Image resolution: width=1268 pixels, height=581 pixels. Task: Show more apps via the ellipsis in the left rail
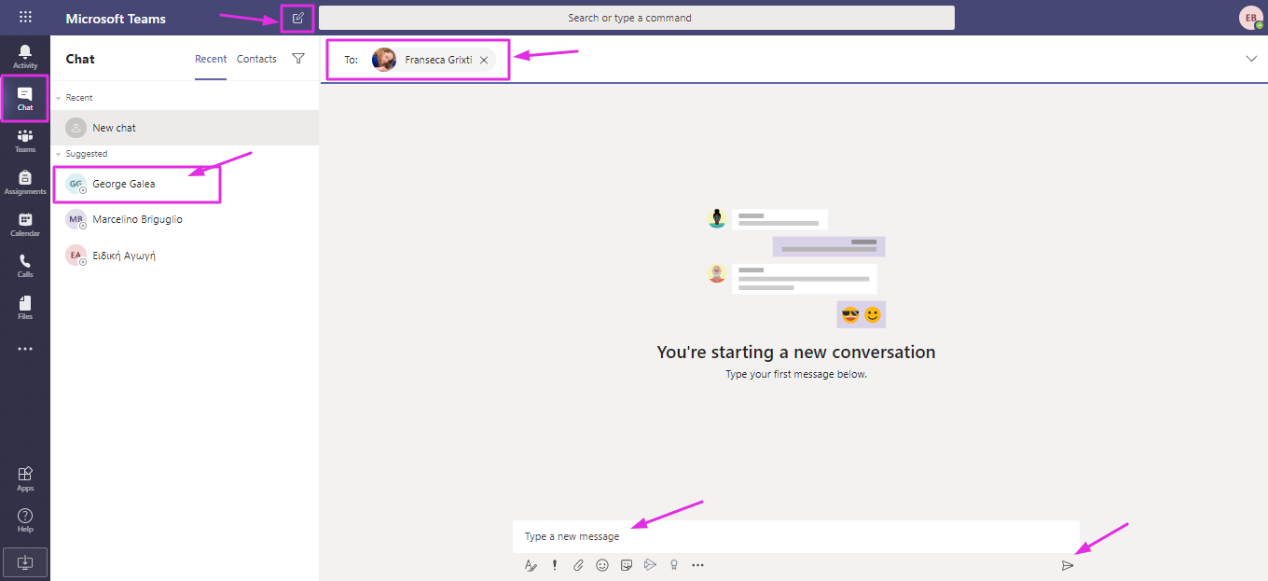pyautogui.click(x=25, y=349)
